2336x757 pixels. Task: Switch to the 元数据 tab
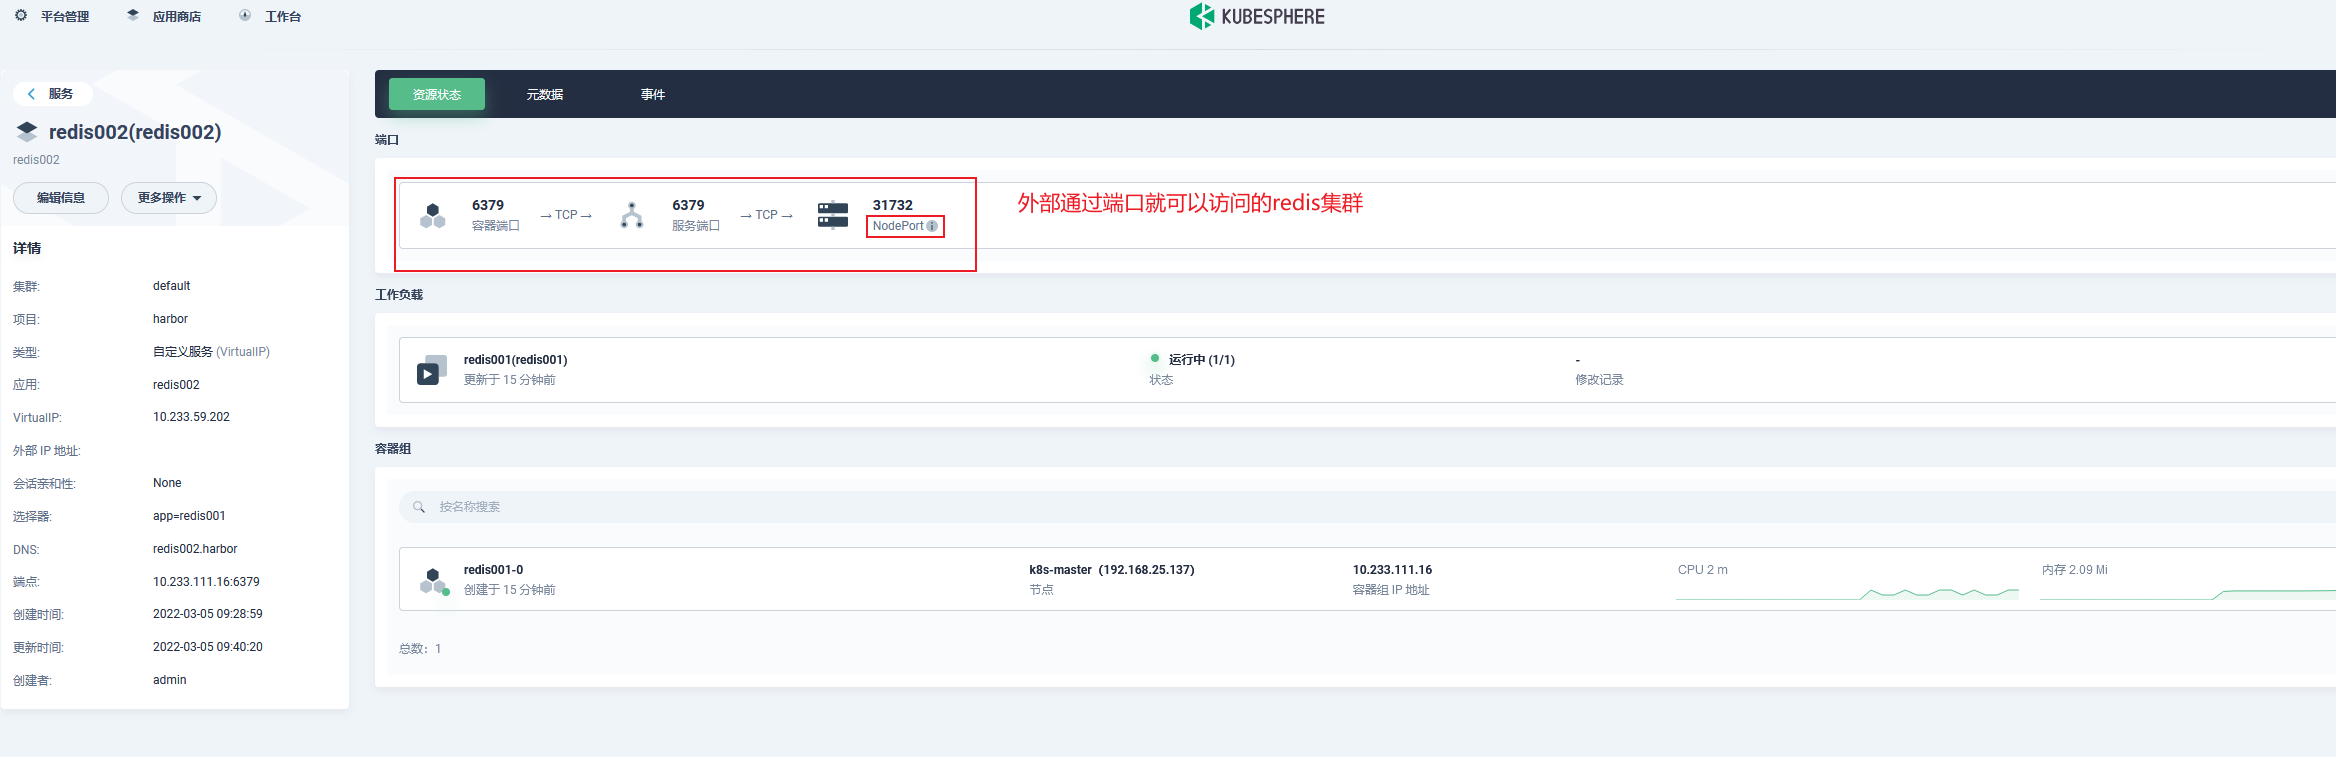click(545, 95)
